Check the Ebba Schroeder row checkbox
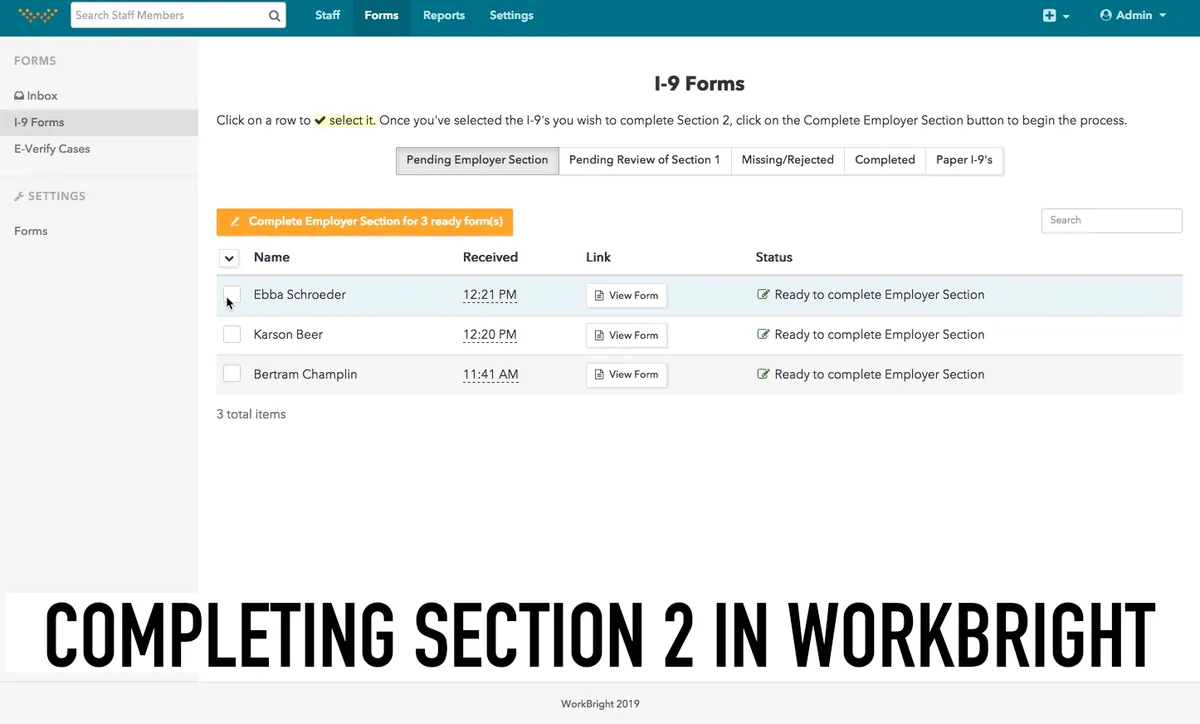The height and width of the screenshot is (724, 1200). [x=232, y=295]
